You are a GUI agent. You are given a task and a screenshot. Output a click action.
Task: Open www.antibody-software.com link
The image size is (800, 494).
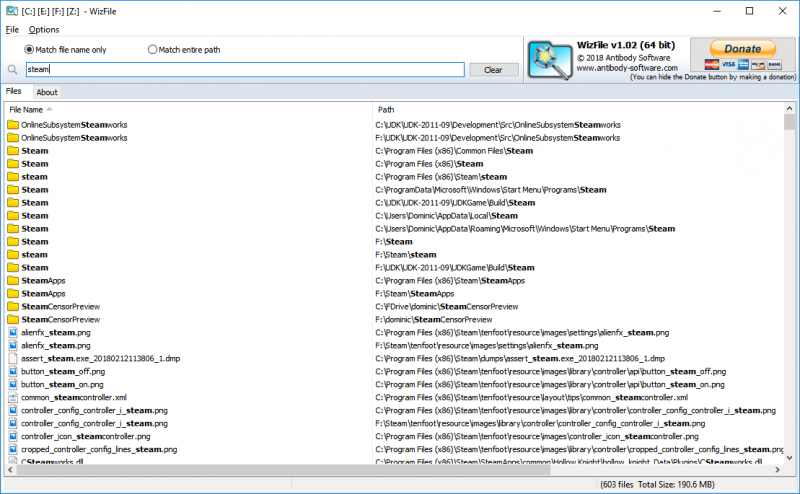coord(627,68)
